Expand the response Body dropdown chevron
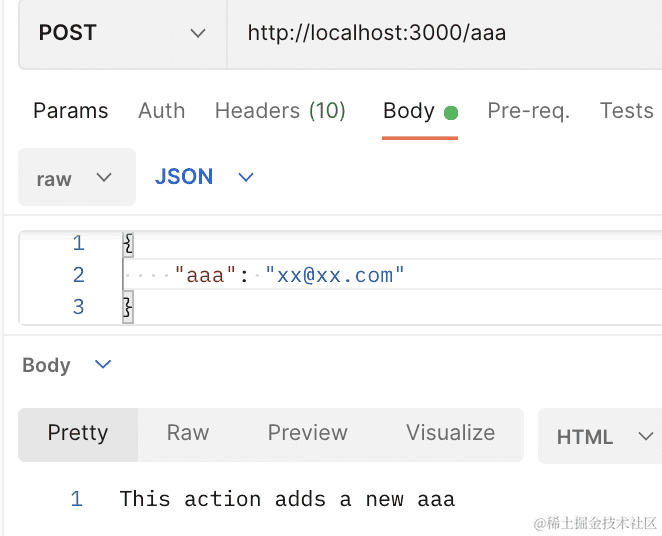662x536 pixels. point(102,365)
